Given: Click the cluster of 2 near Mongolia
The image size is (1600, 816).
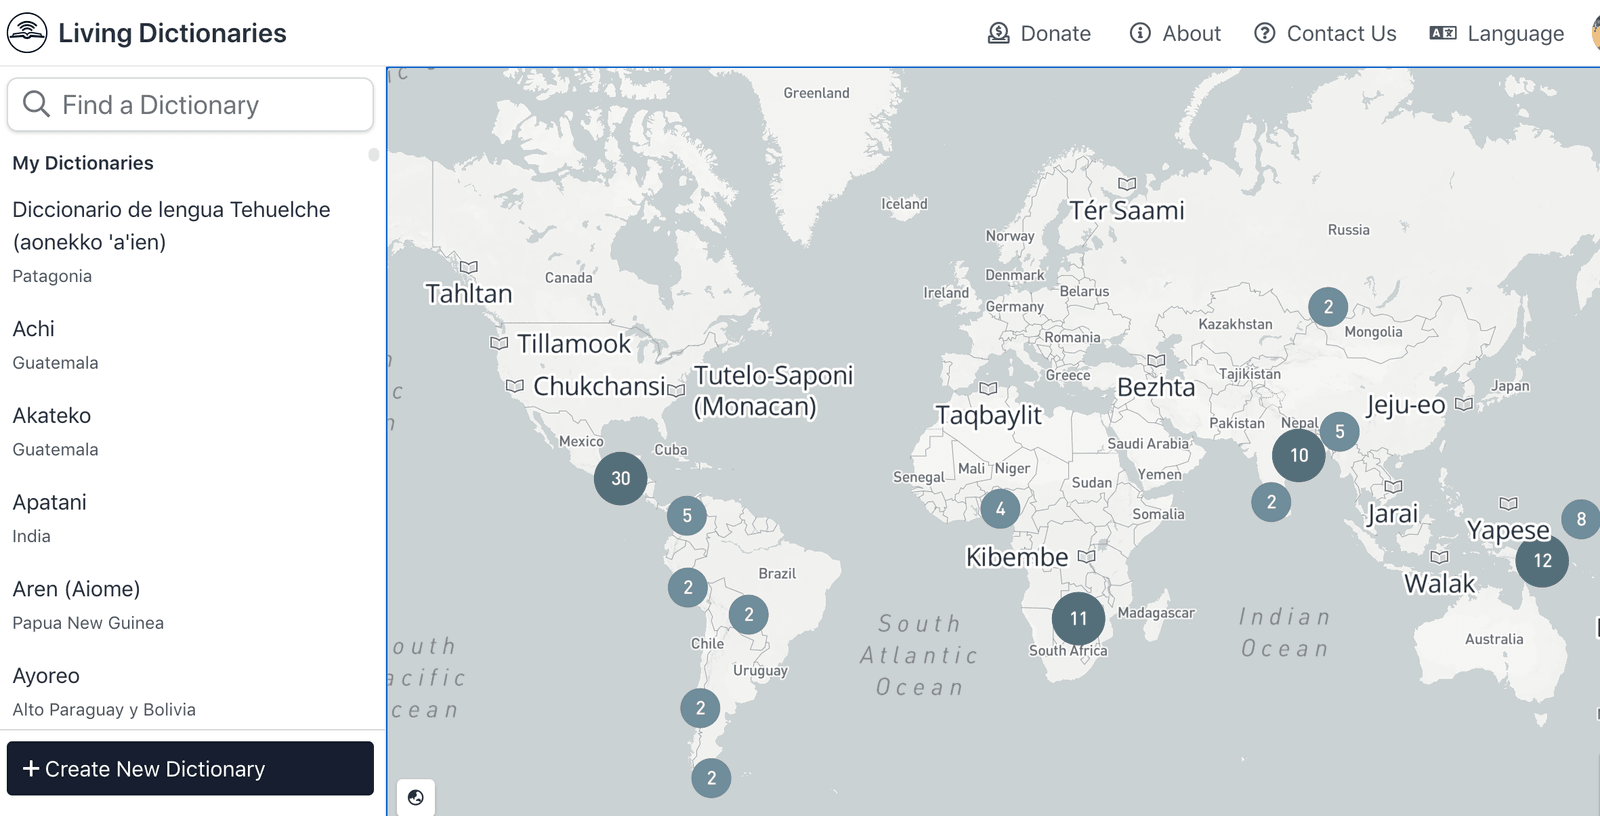Looking at the screenshot, I should (x=1328, y=307).
